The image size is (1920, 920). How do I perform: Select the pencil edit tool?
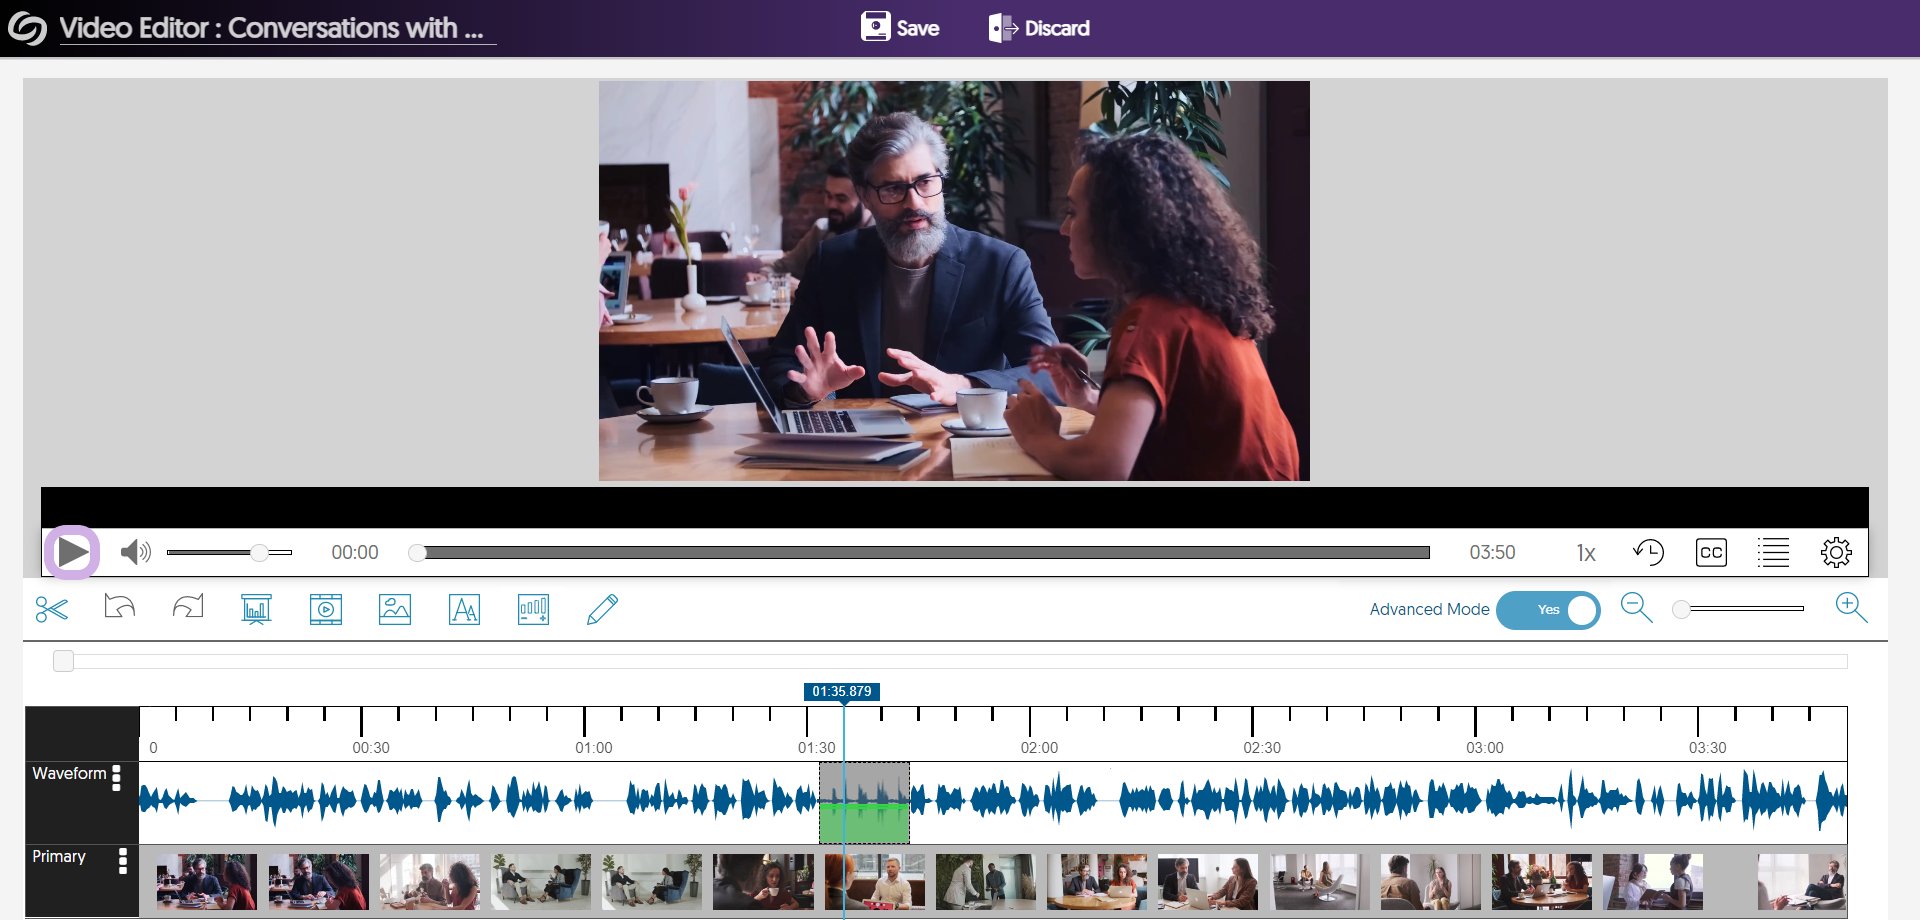click(602, 609)
